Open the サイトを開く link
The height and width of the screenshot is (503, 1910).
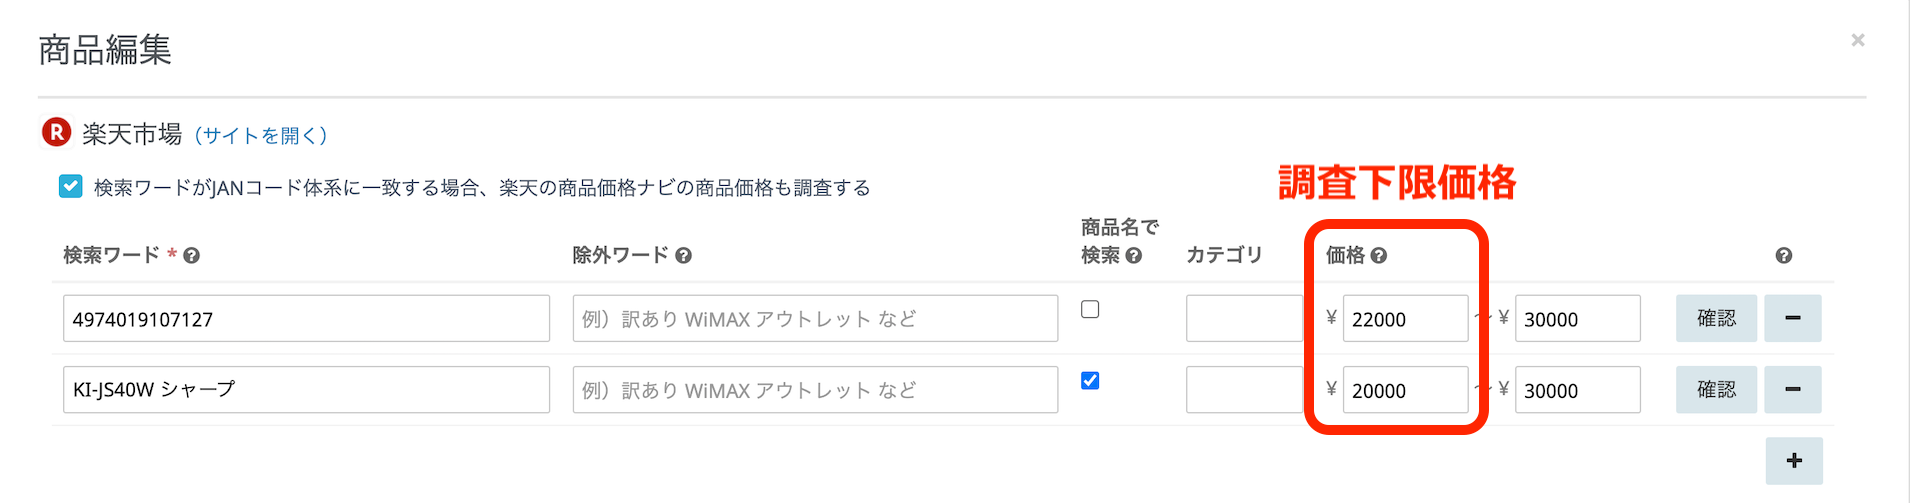click(x=261, y=135)
